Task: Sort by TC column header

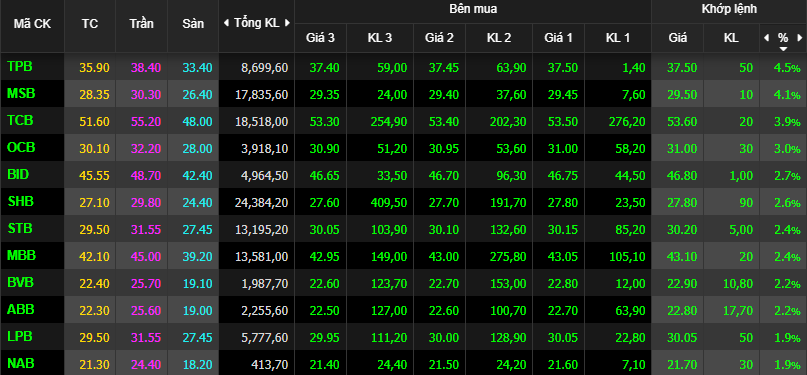Action: tap(90, 24)
